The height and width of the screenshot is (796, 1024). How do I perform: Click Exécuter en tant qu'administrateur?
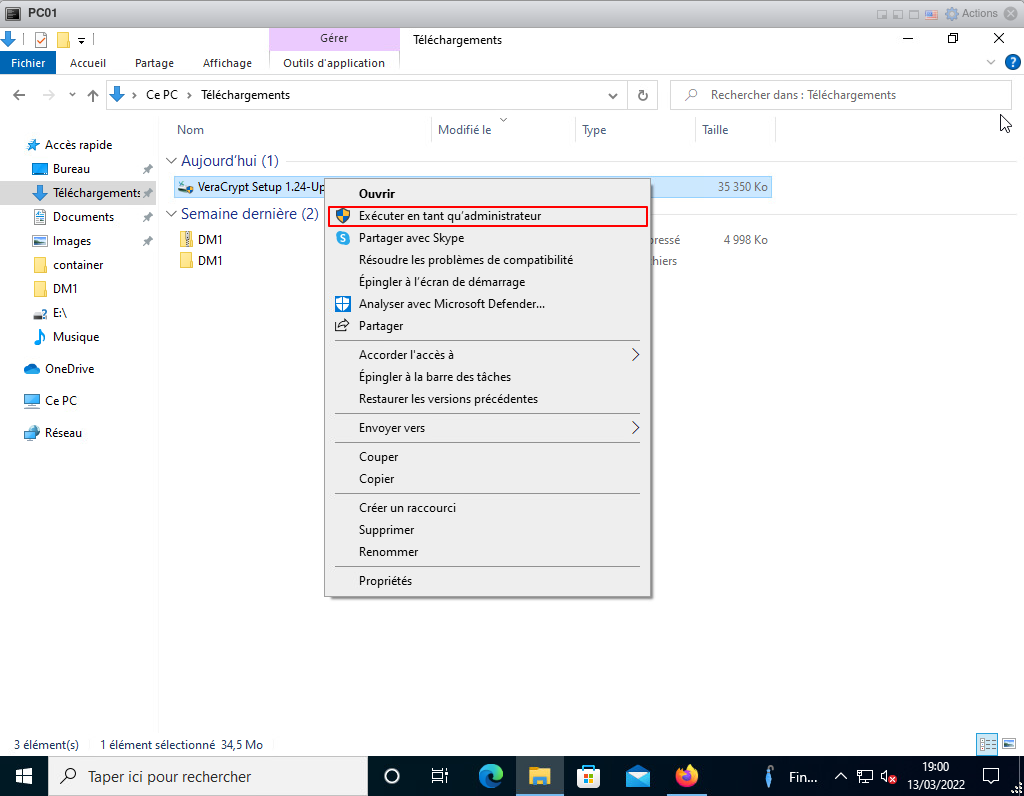[x=449, y=216]
